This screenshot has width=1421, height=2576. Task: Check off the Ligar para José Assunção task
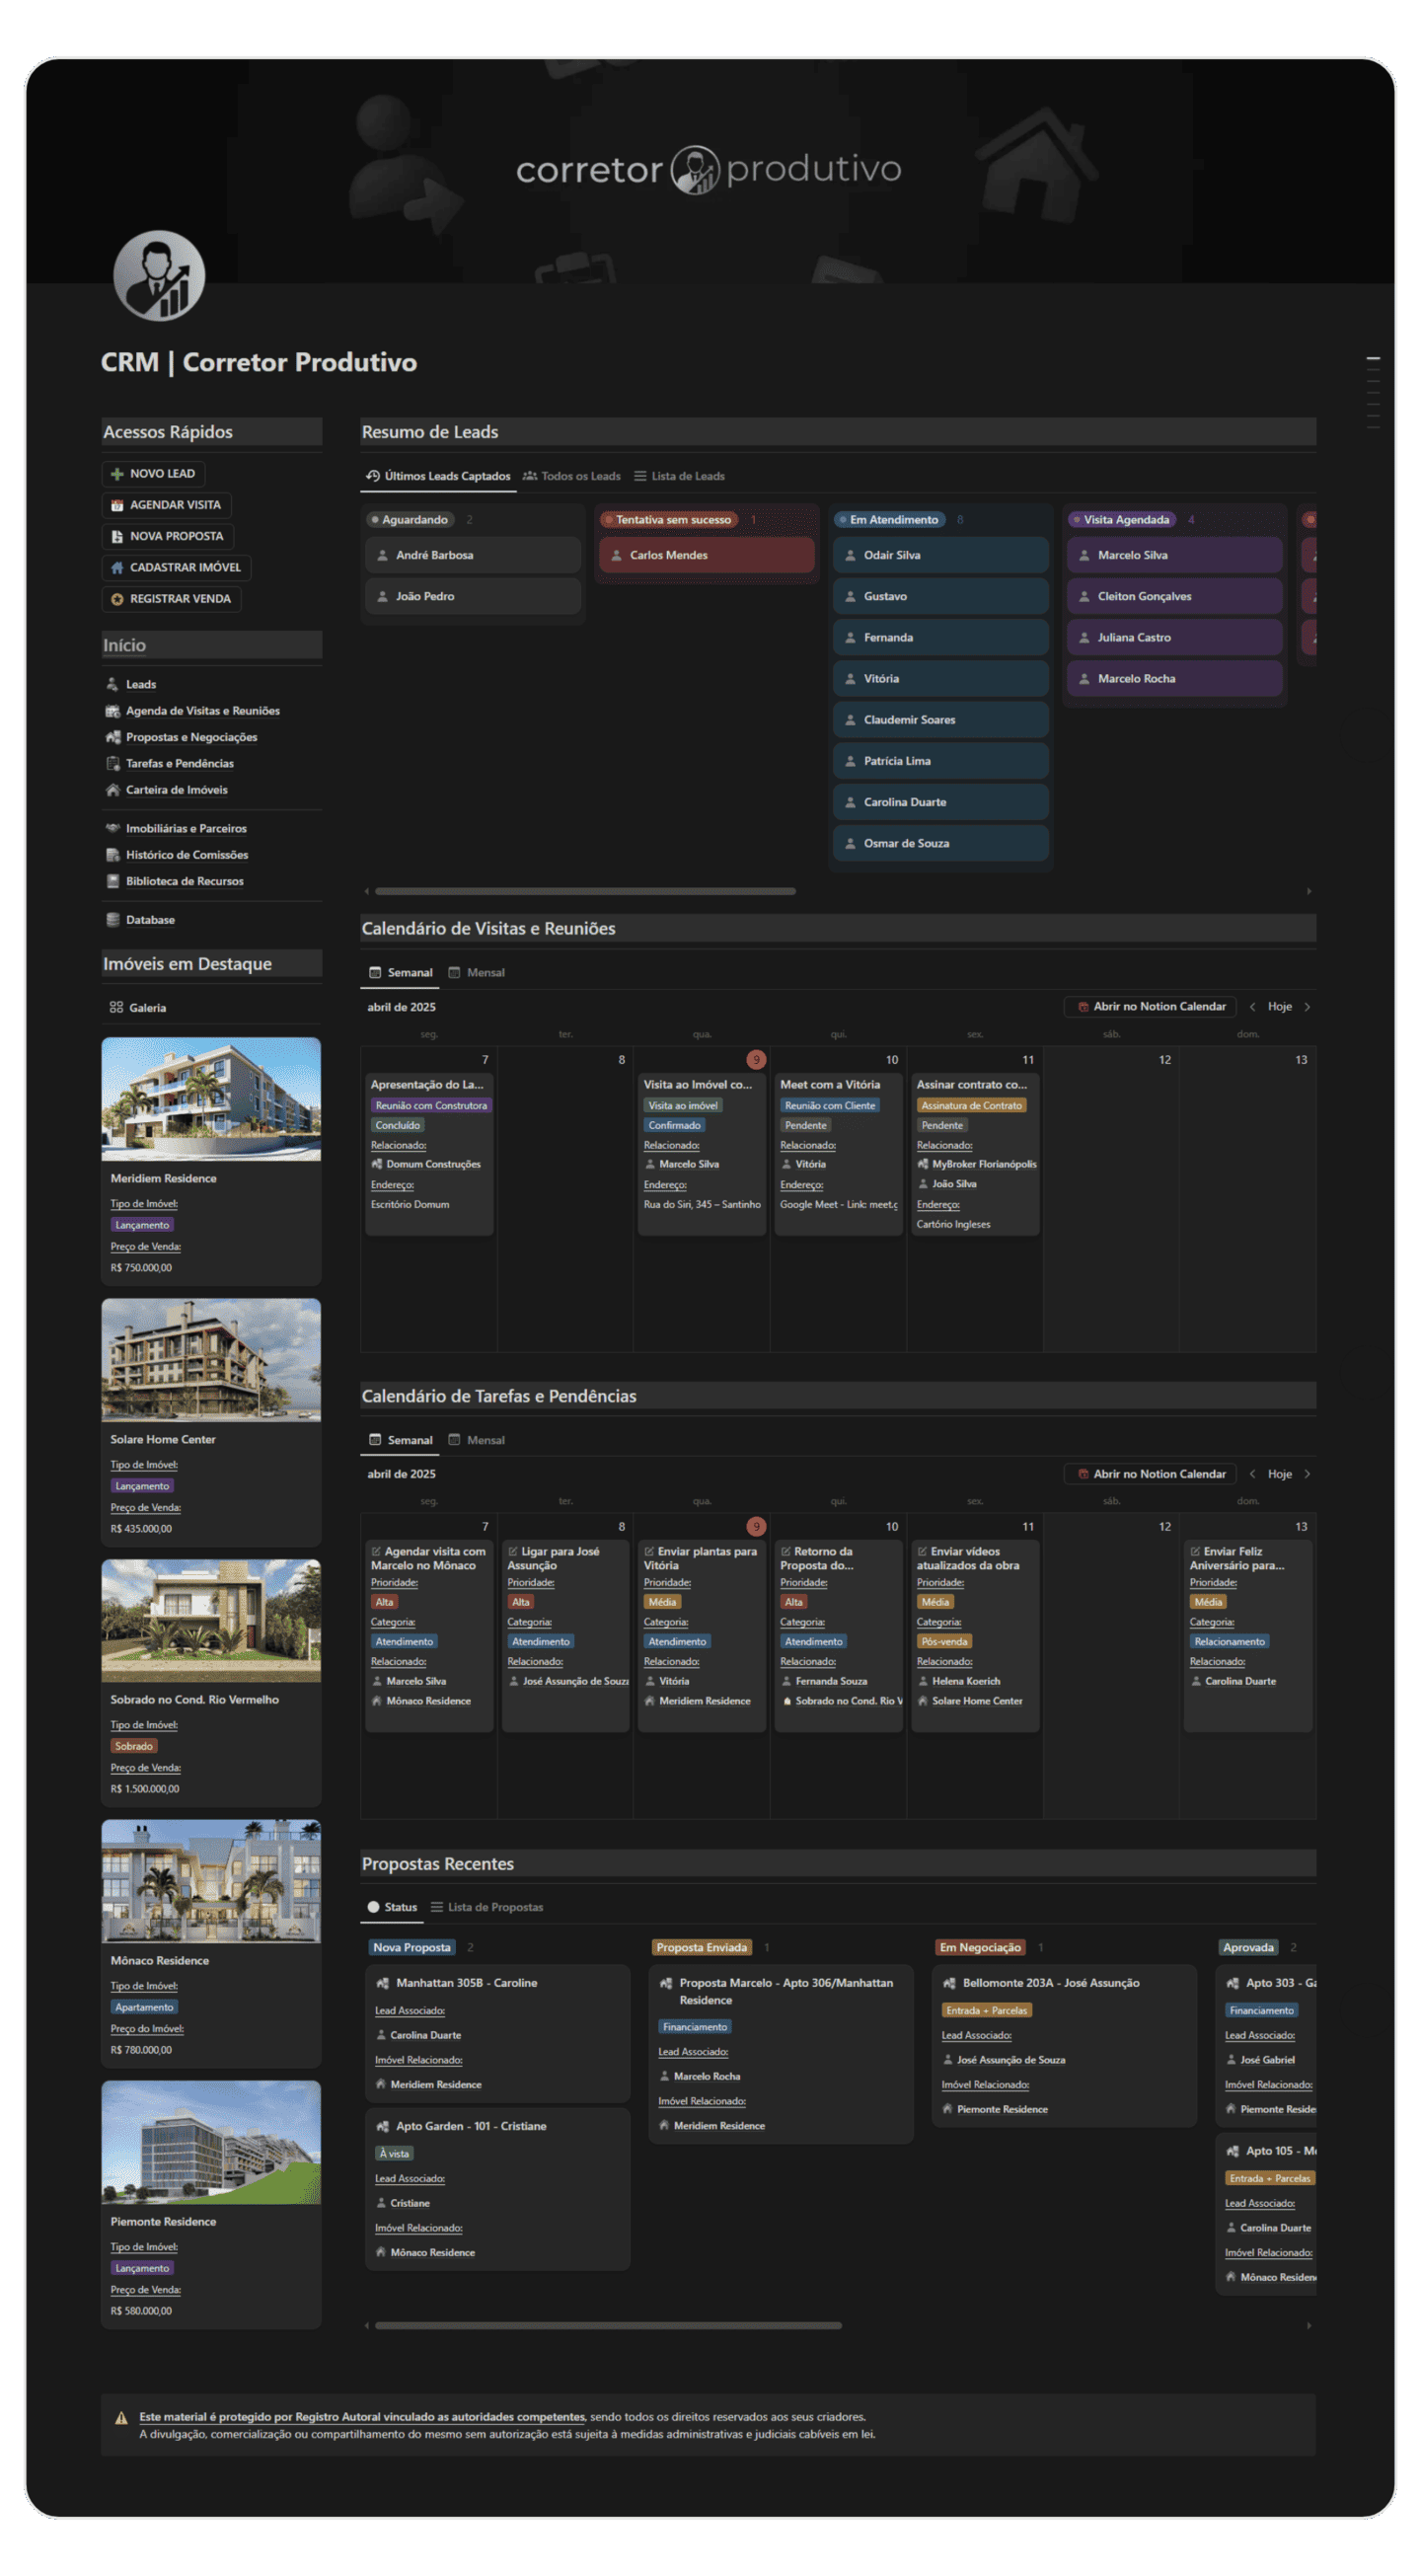point(513,1552)
